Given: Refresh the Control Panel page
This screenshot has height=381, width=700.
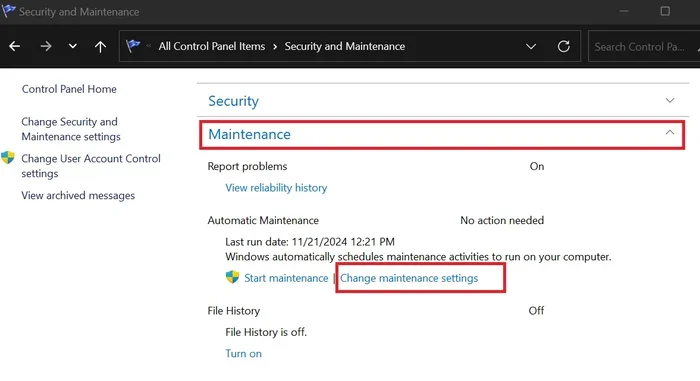Looking at the screenshot, I should pyautogui.click(x=564, y=46).
